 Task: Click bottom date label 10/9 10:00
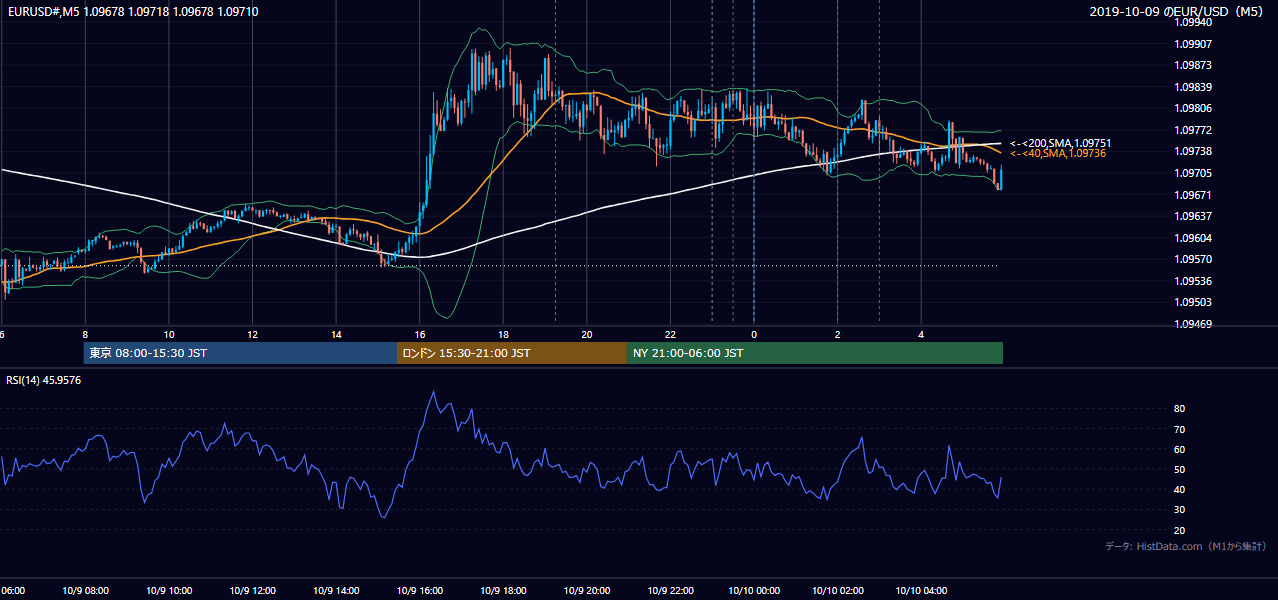(167, 591)
